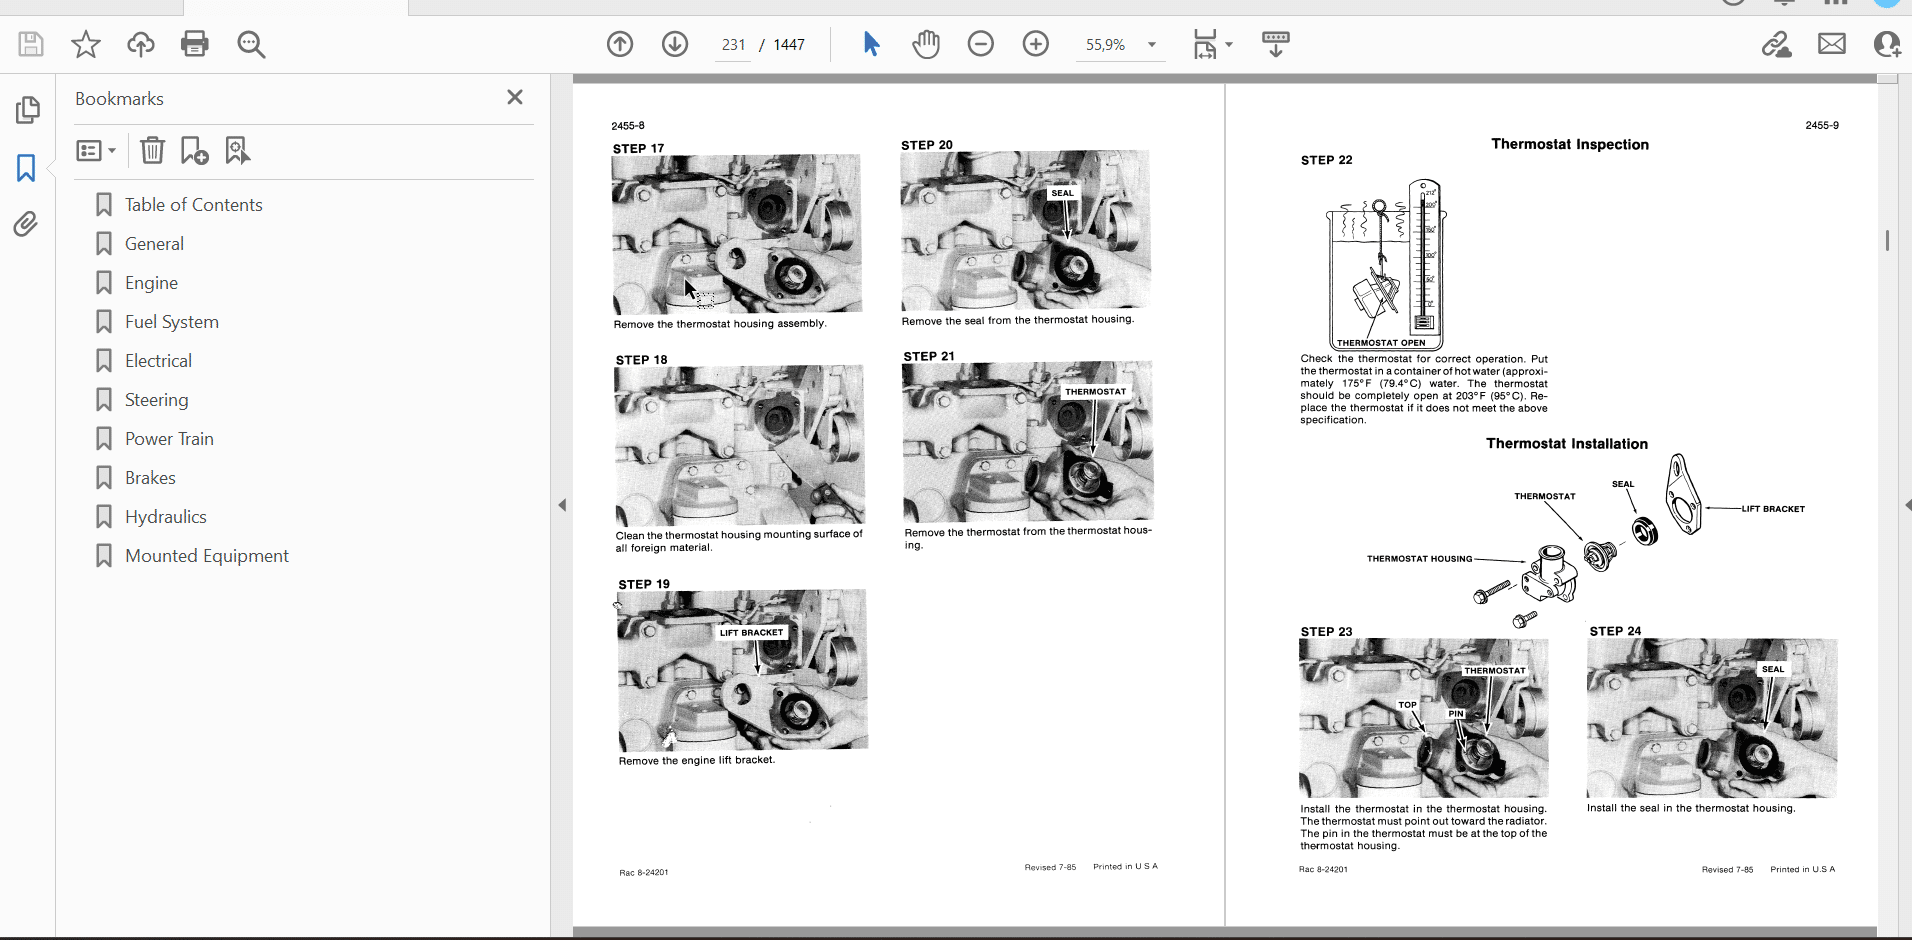Toggle the attachments paperclip panel
The image size is (1912, 940).
[x=26, y=224]
